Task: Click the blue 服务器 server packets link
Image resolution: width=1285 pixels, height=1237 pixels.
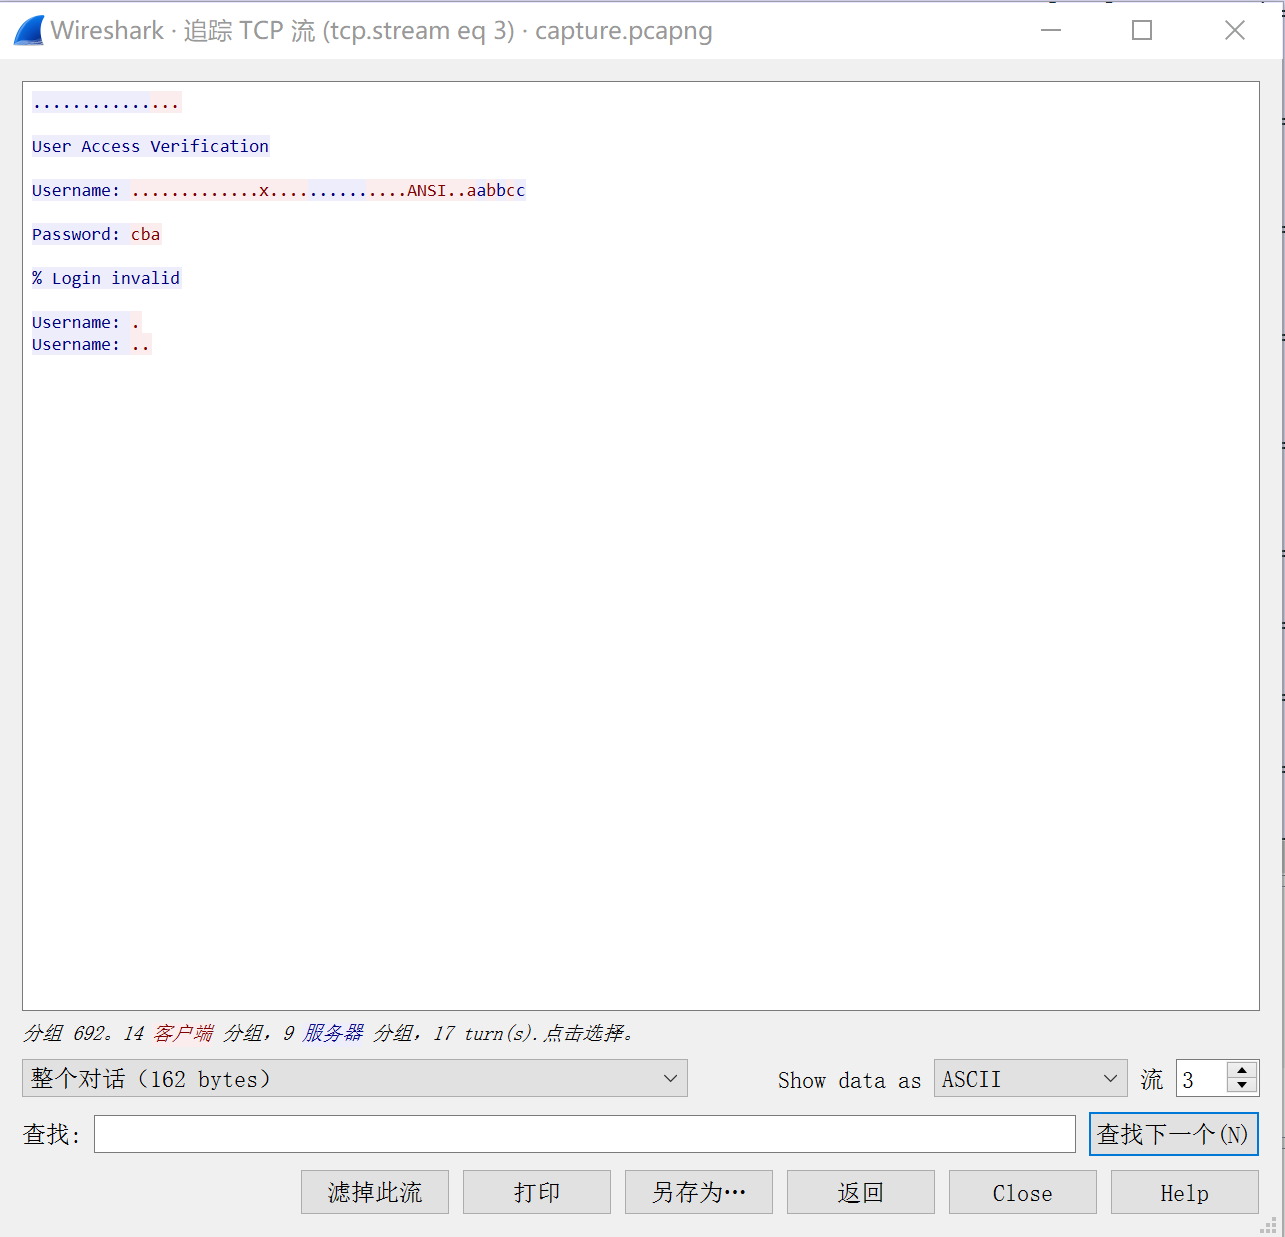Action: [330, 1033]
